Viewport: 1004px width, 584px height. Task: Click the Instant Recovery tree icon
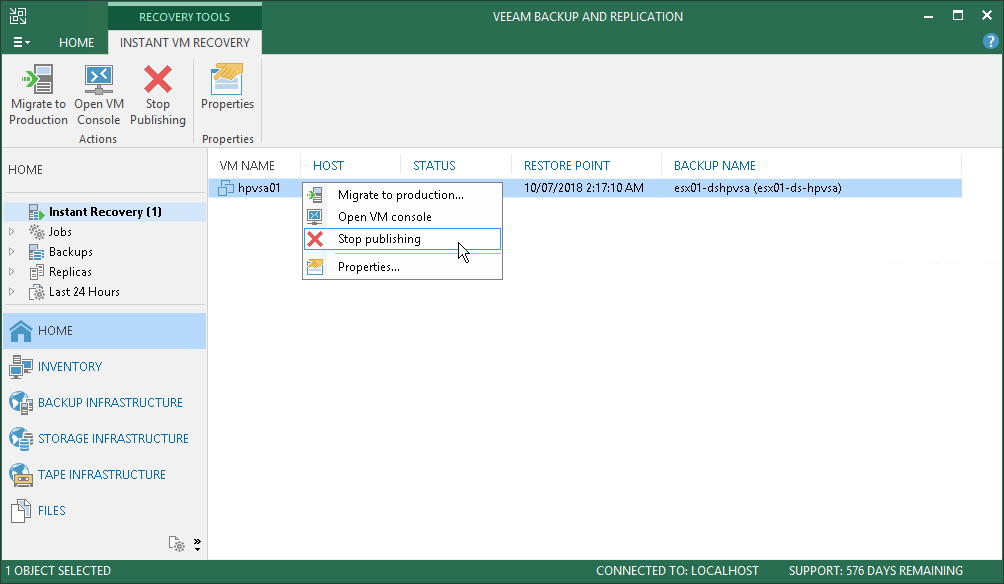[36, 212]
